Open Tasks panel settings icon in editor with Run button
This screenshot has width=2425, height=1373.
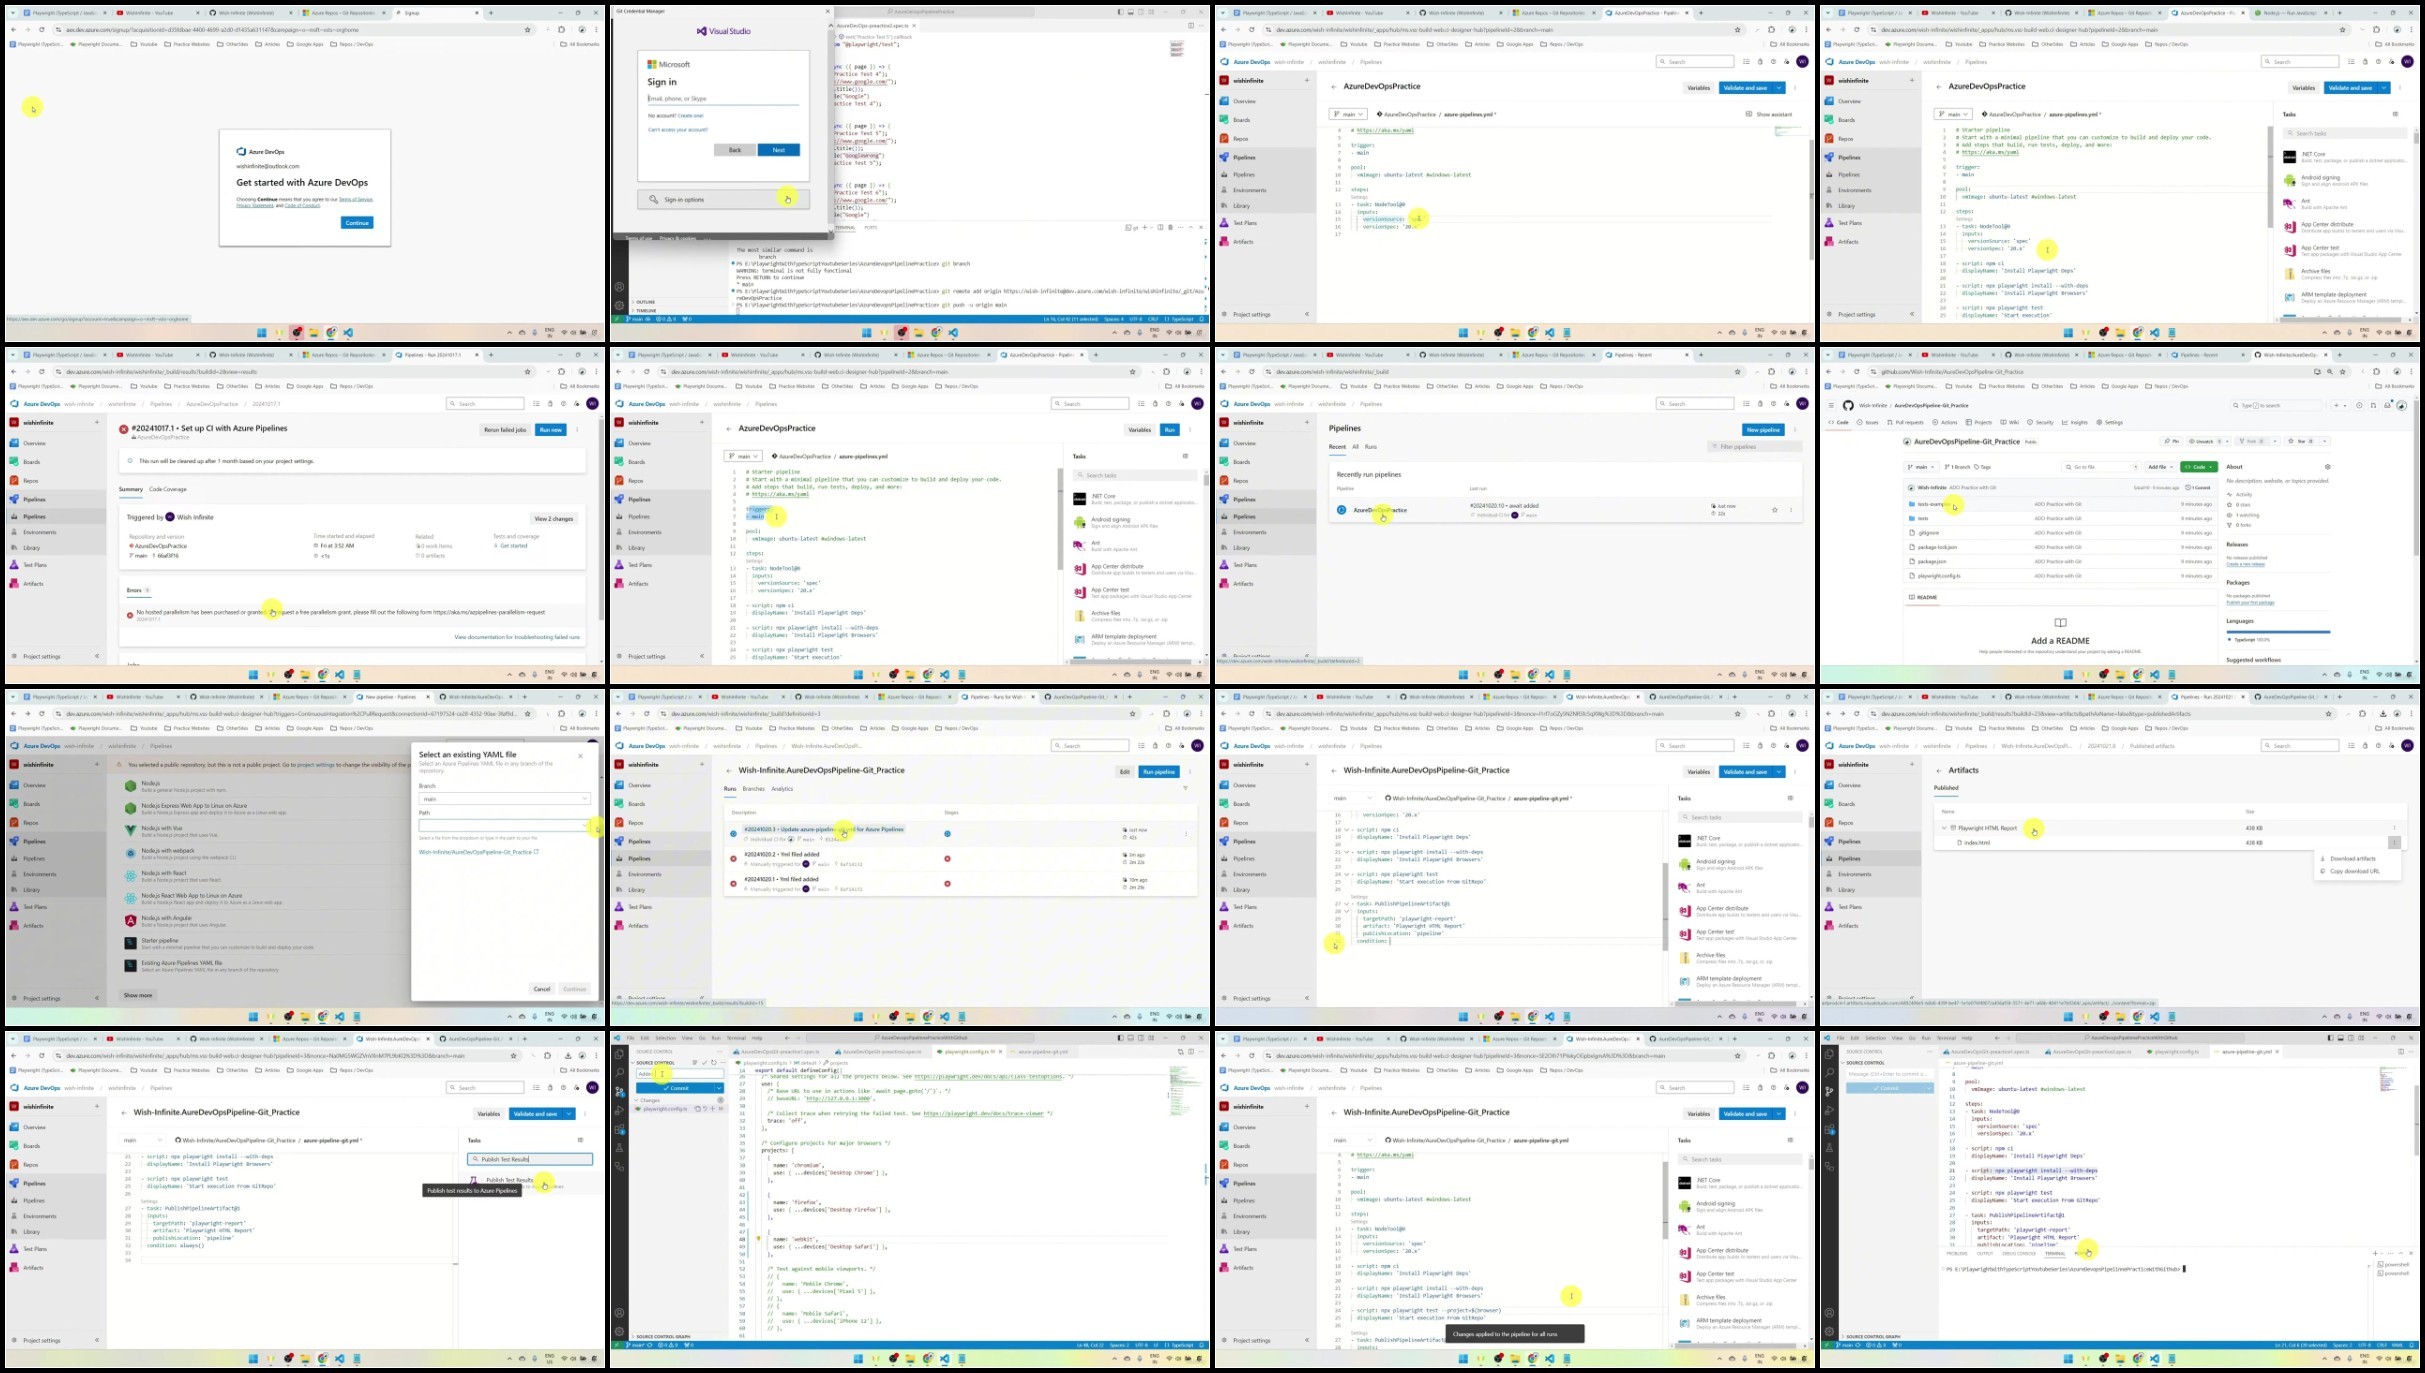pos(1185,456)
